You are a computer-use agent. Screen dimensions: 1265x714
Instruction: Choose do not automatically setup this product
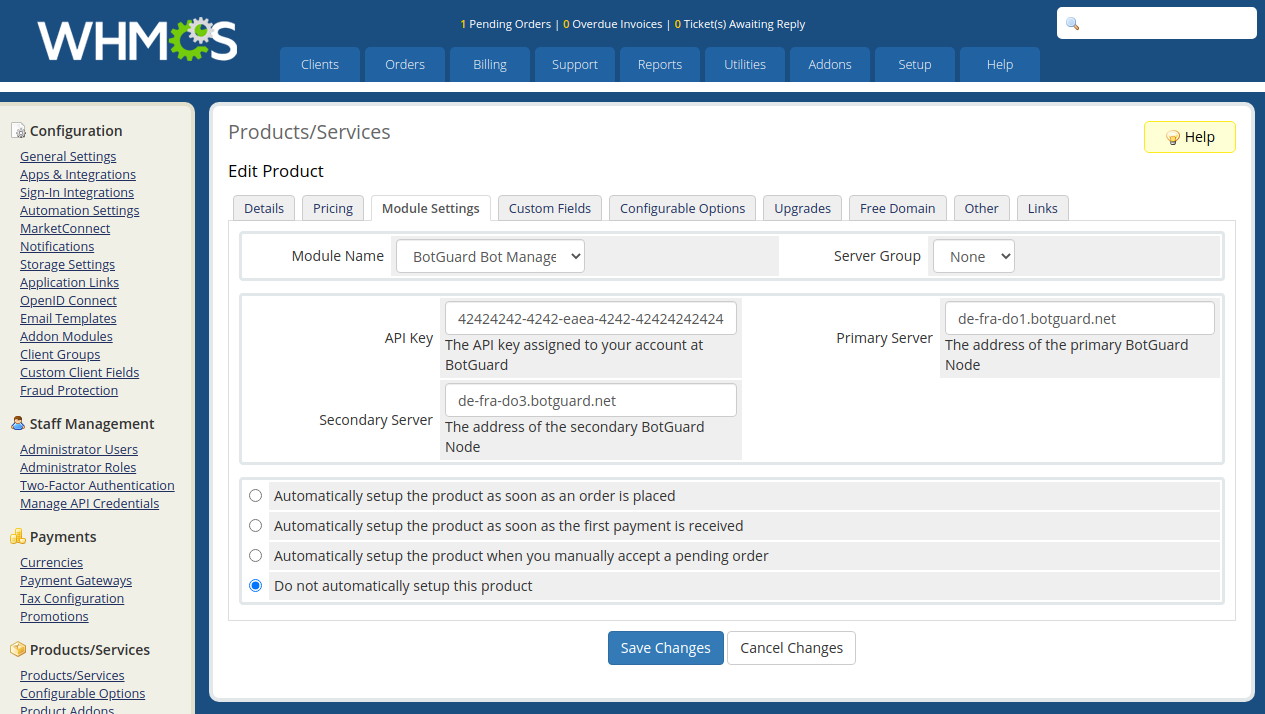(x=256, y=586)
